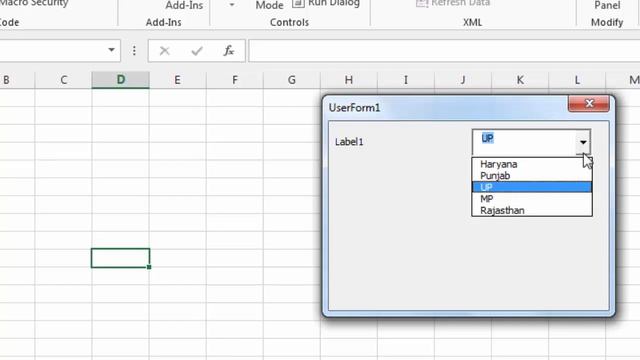Select column E header
The width and height of the screenshot is (640, 360).
178,80
